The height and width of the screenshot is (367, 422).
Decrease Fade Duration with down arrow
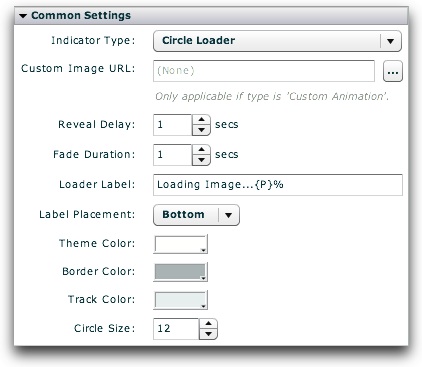(x=201, y=160)
